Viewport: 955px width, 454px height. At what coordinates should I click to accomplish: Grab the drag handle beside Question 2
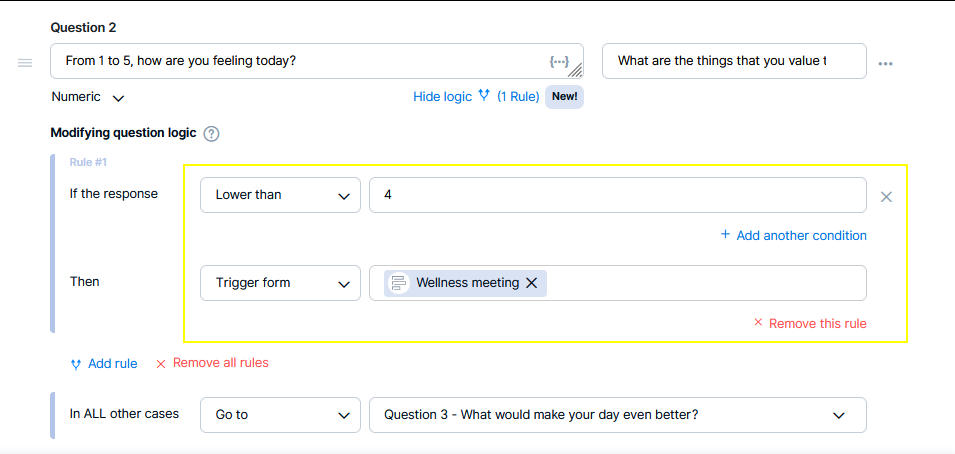(x=25, y=63)
